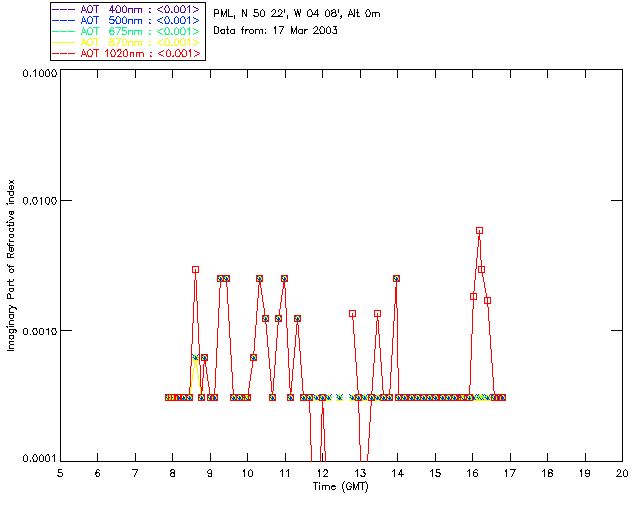Screen dimensions: 640x512
Task: Select the 'AOT 1020nm : <0.001>' legend text
Action: (140, 53)
